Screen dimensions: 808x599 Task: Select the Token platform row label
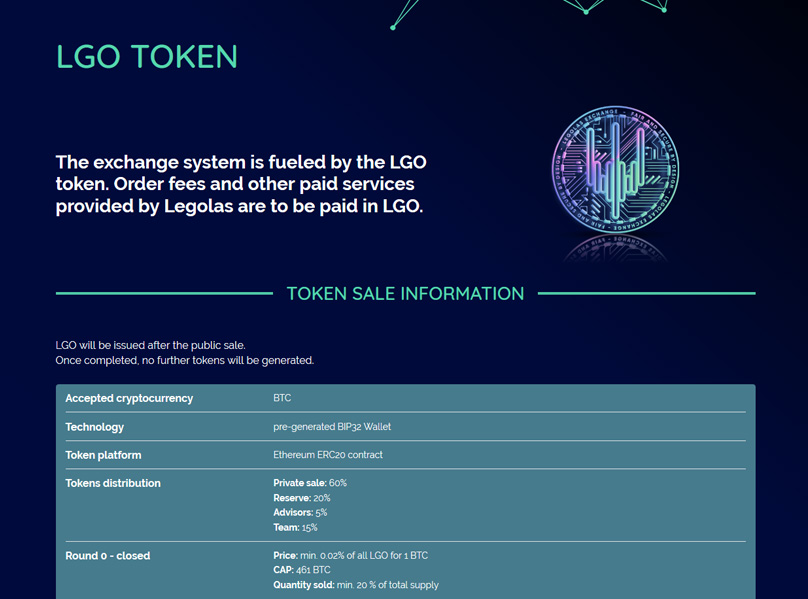pyautogui.click(x=103, y=455)
